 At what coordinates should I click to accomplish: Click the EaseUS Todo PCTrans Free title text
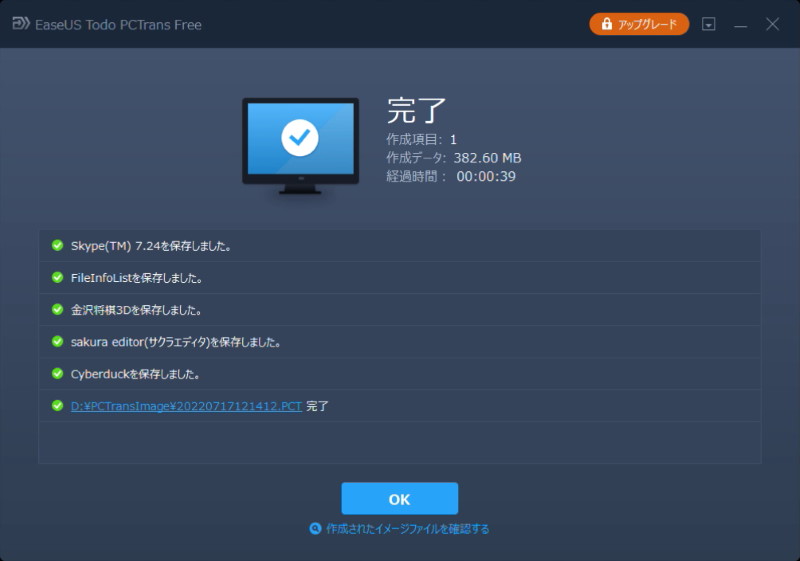tap(118, 24)
